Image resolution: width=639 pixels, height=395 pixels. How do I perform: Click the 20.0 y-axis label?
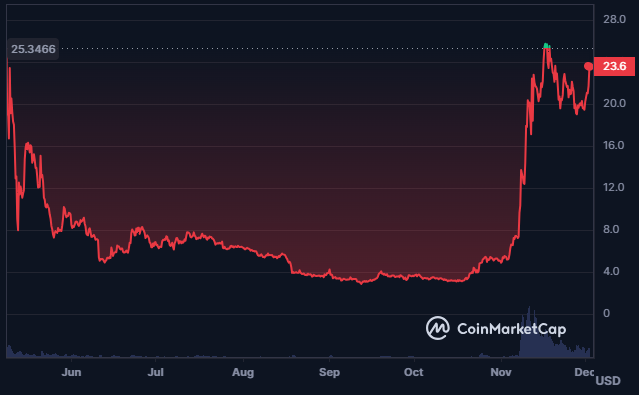[x=614, y=103]
